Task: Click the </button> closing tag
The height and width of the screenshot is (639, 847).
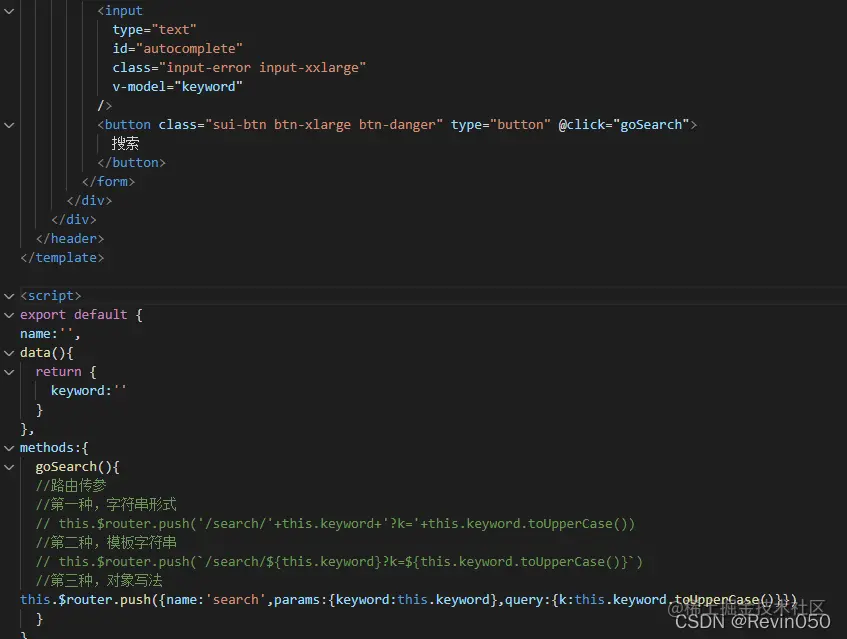Action: click(x=131, y=163)
